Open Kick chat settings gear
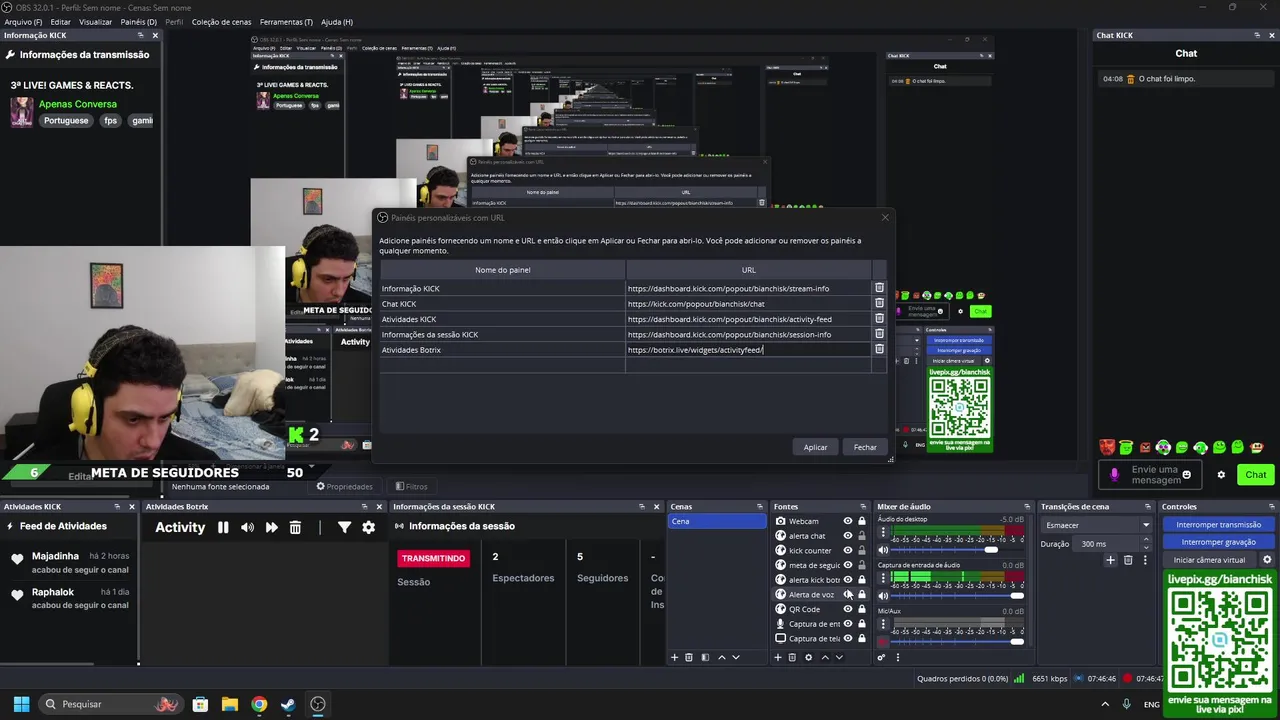Image resolution: width=1280 pixels, height=720 pixels. click(x=1221, y=475)
